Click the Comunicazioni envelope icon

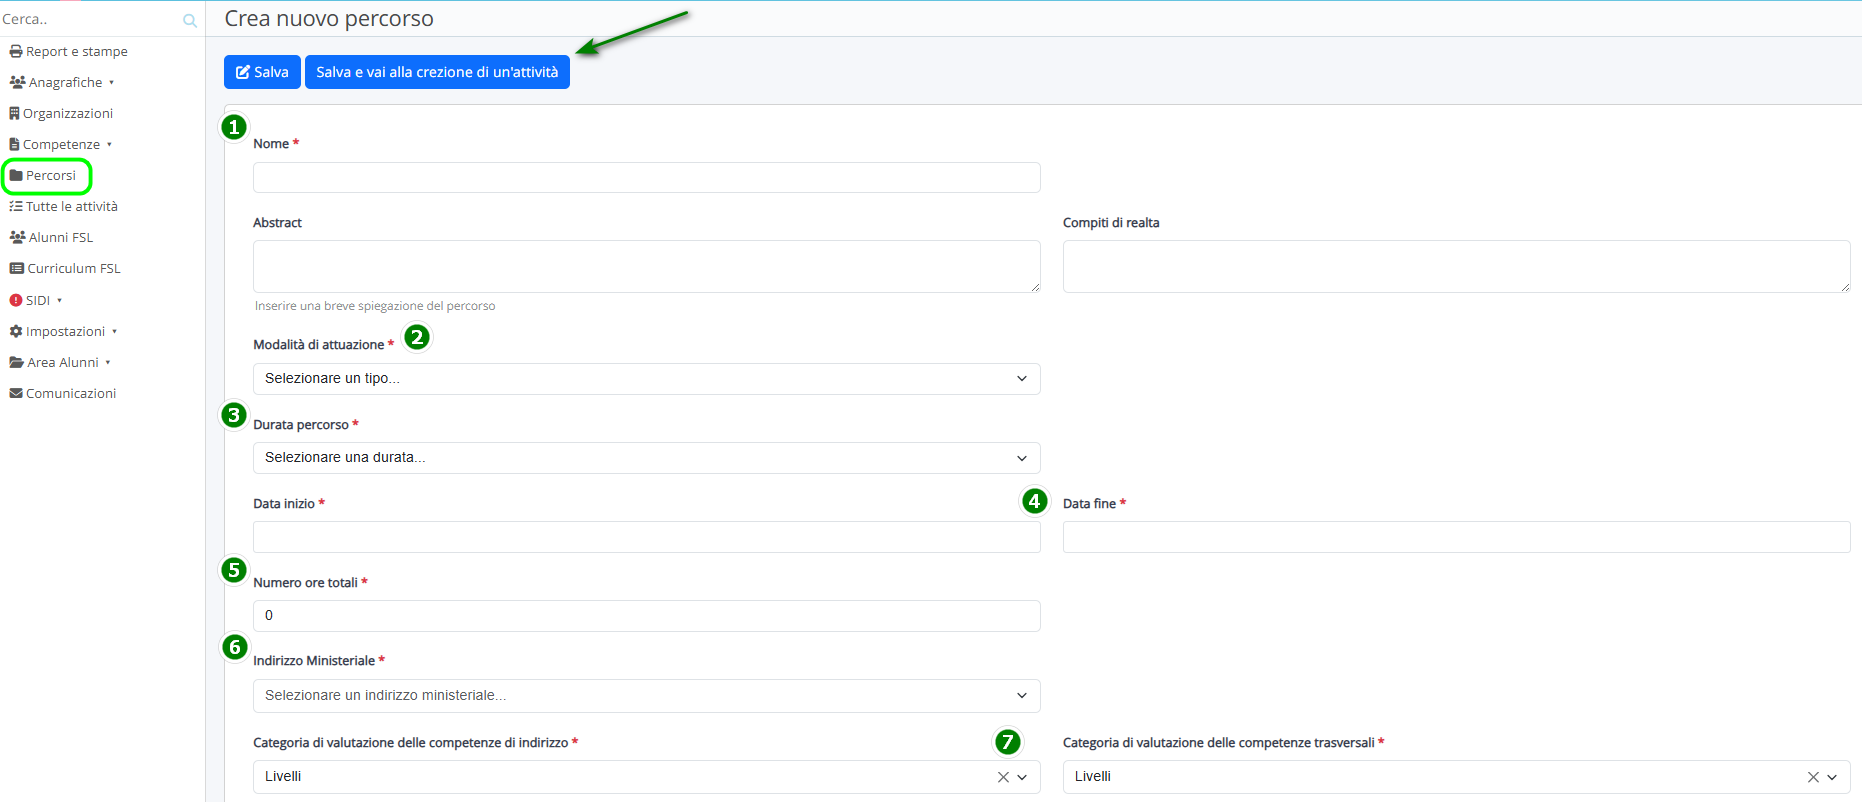pos(16,393)
